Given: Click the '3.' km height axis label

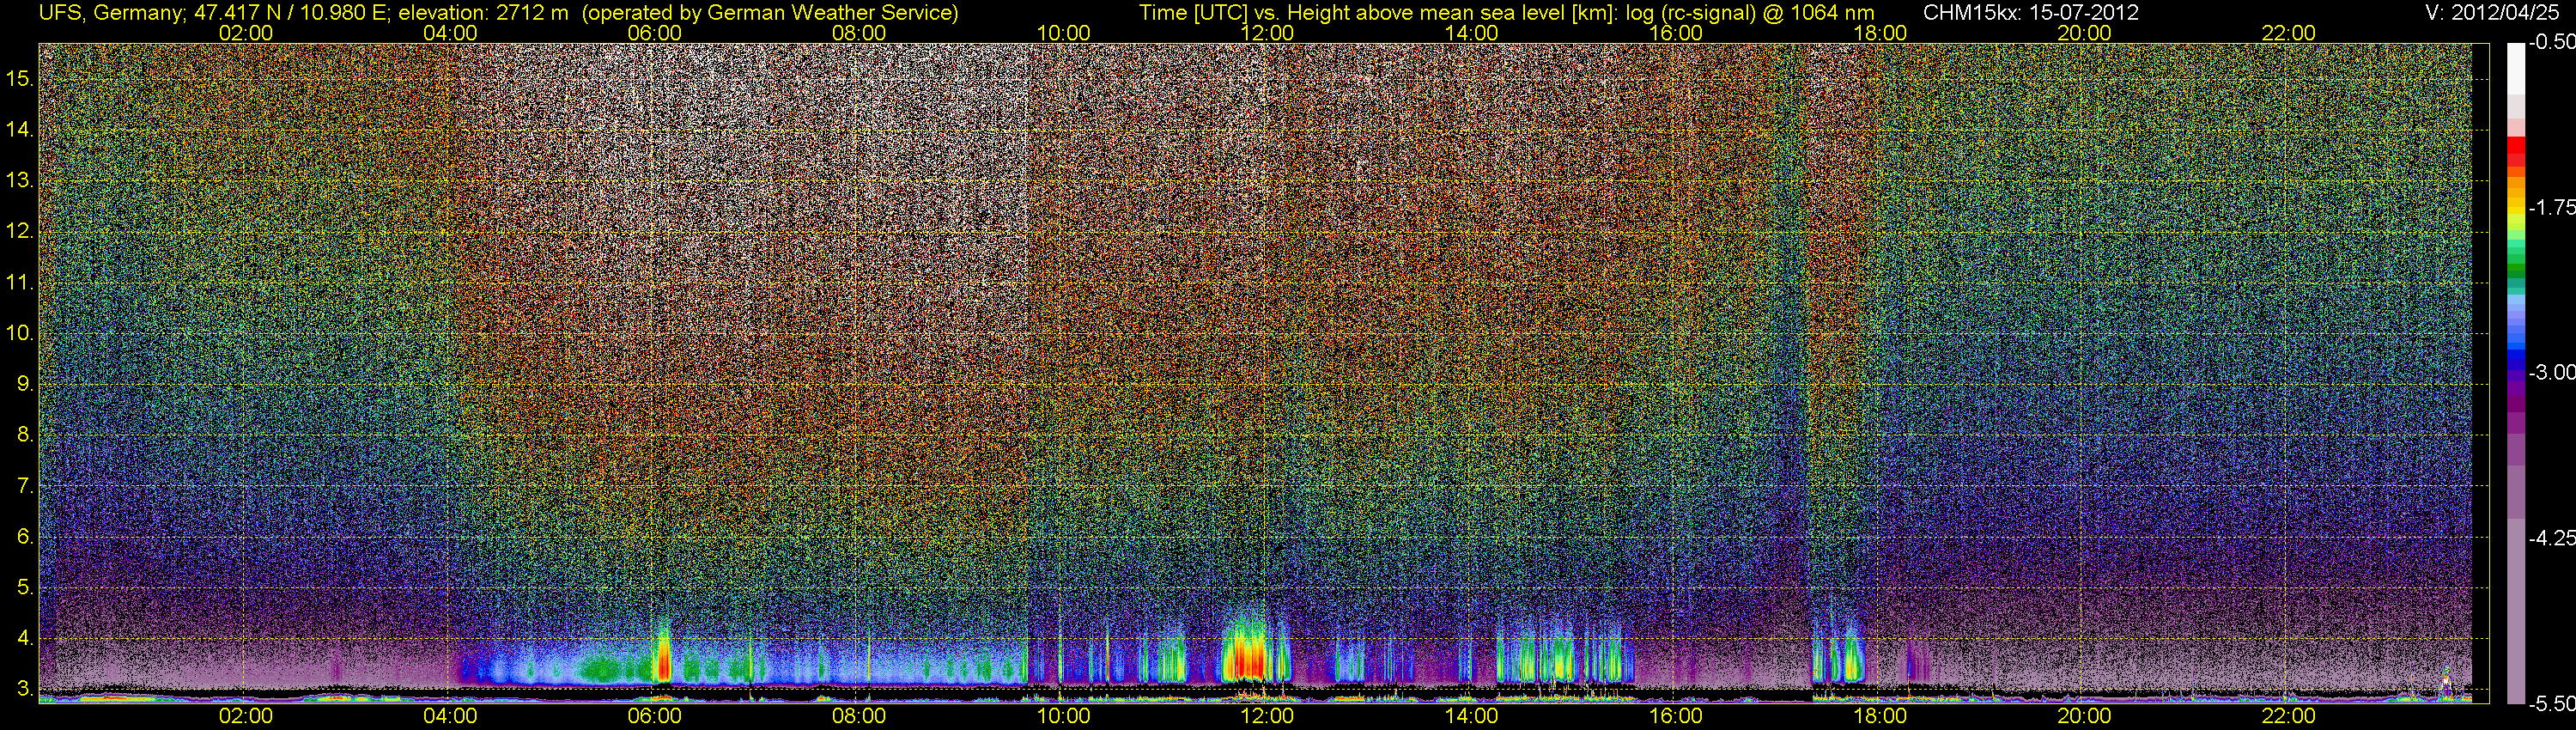Looking at the screenshot, I should click(26, 689).
